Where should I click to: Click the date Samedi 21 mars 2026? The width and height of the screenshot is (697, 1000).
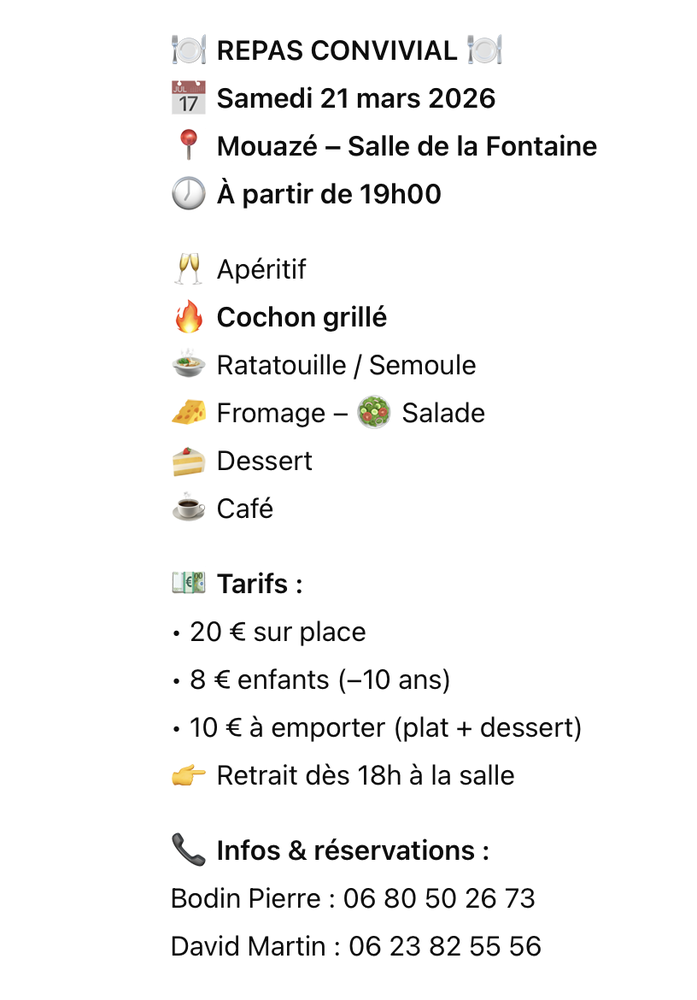(356, 99)
